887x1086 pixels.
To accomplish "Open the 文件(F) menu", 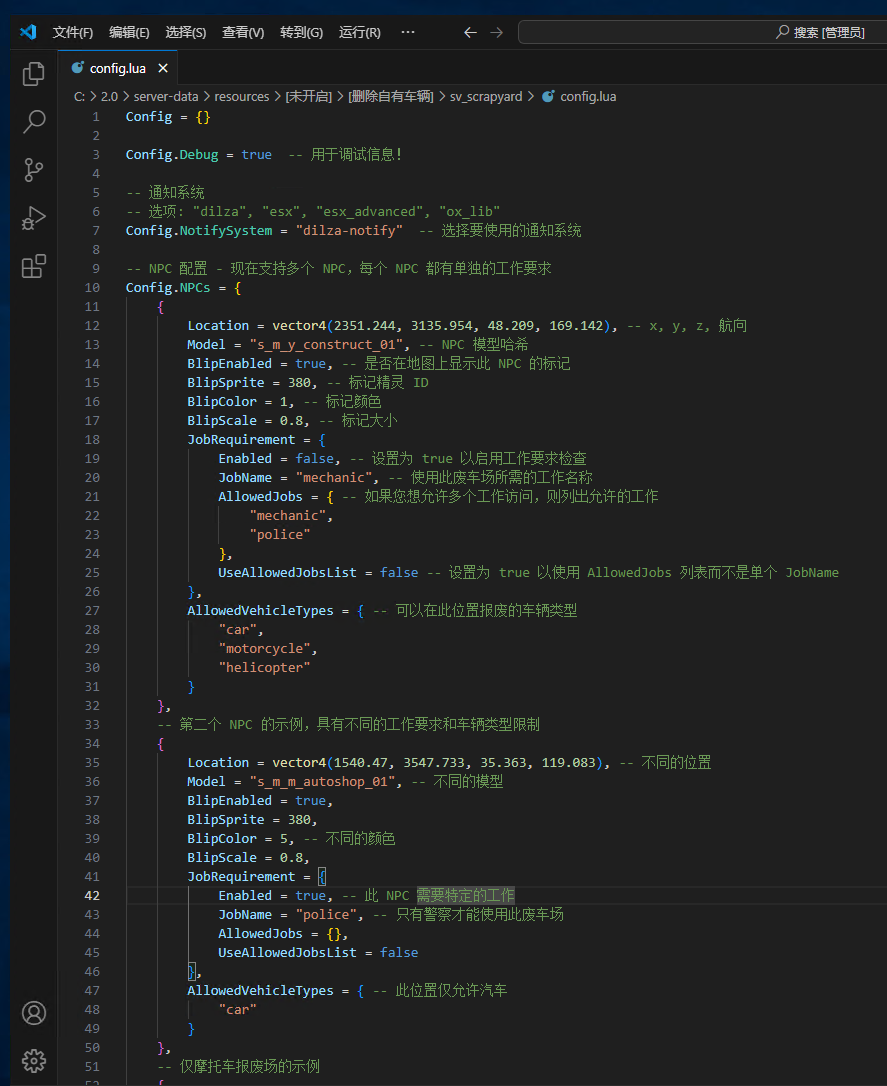I will point(72,32).
